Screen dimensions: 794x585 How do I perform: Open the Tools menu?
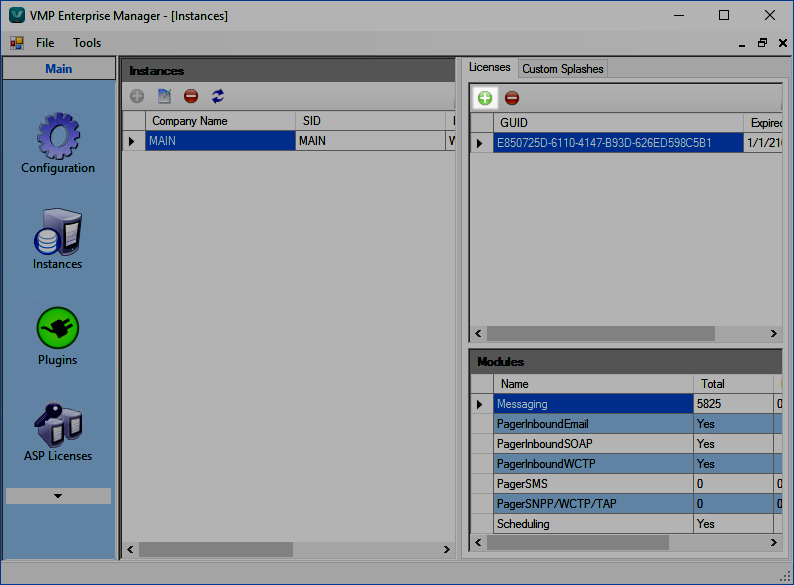[87, 43]
